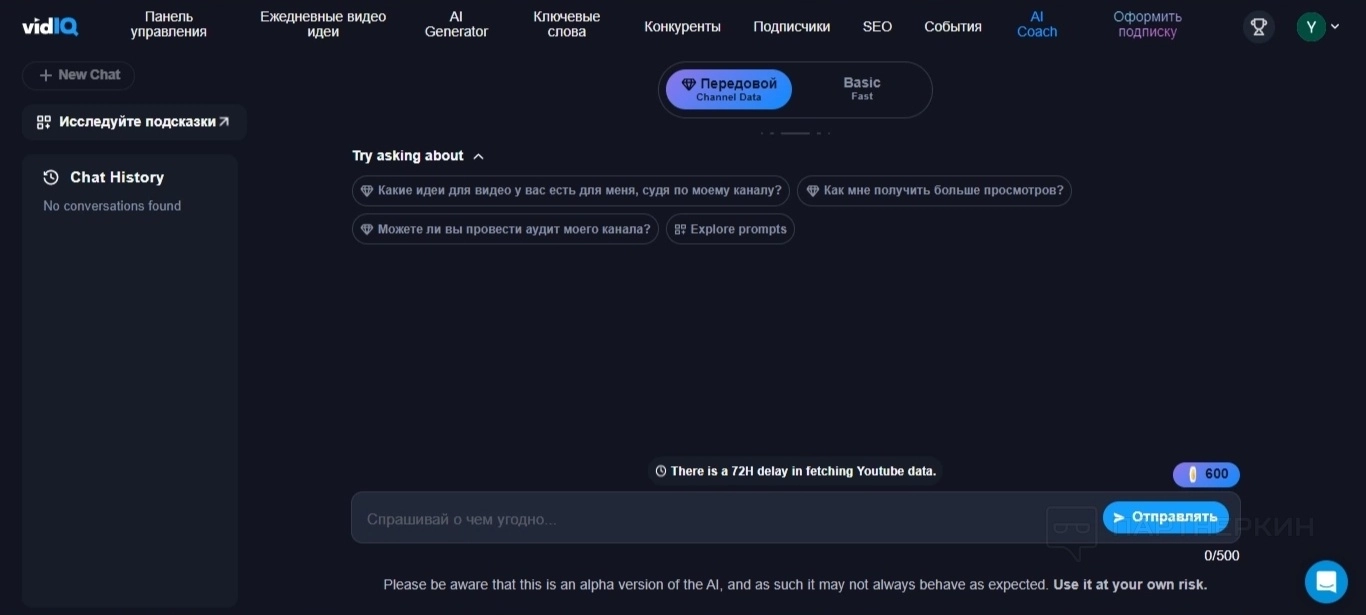Focus the Спрашивай о чем угодно input
Image resolution: width=1366 pixels, height=615 pixels.
[x=720, y=518]
